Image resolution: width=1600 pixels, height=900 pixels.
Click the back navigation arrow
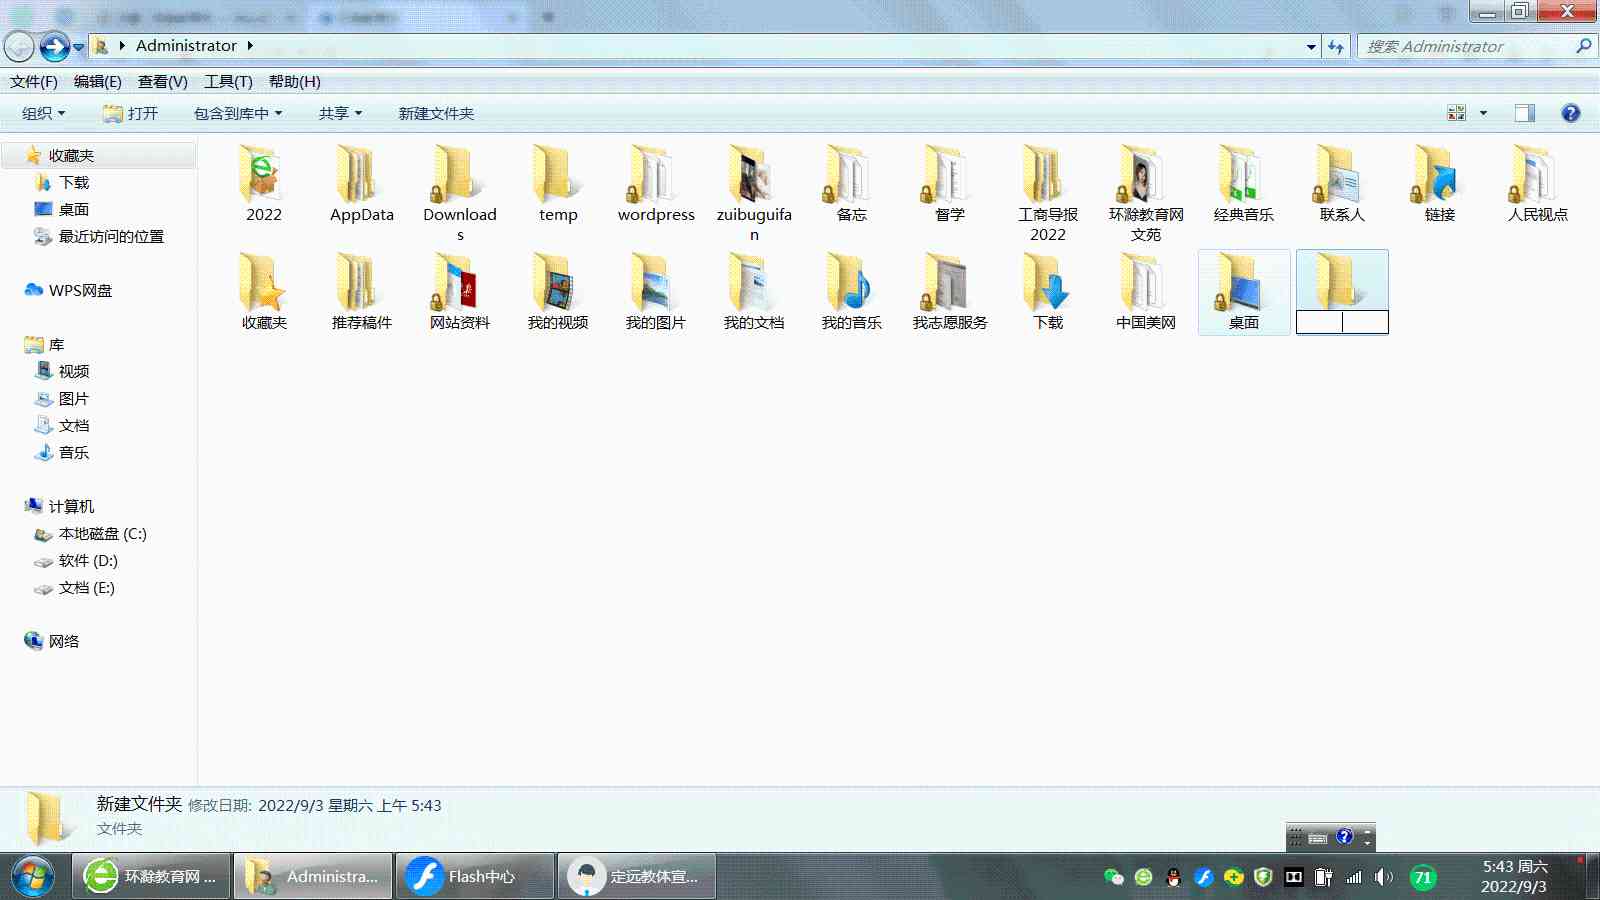tap(19, 46)
